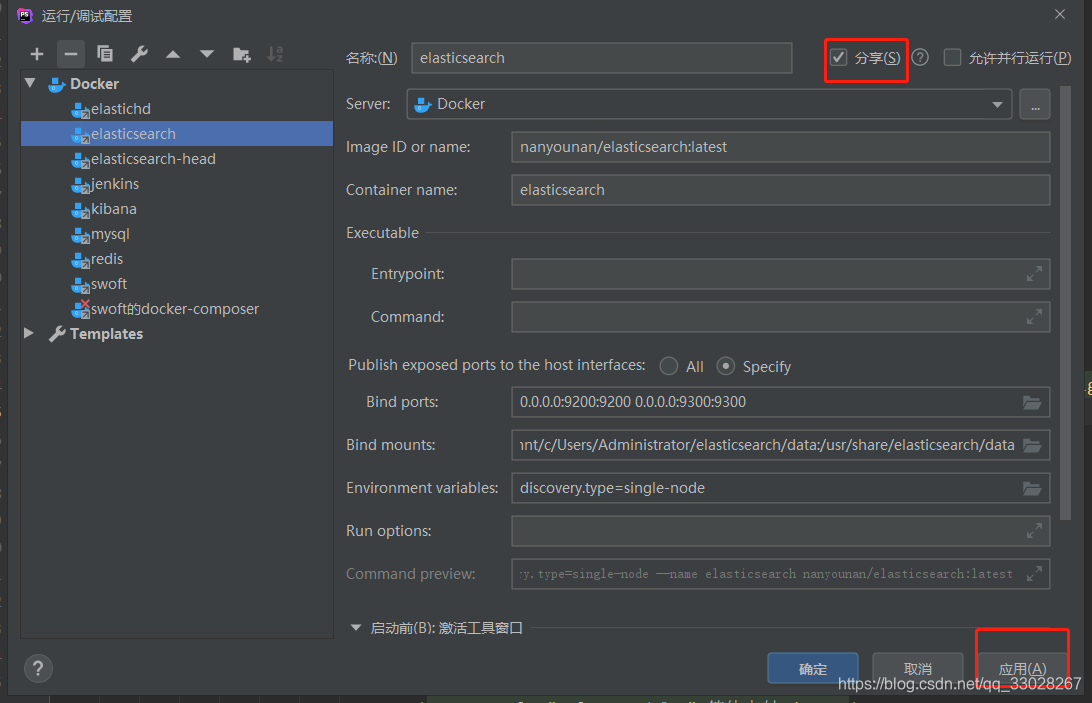The height and width of the screenshot is (703, 1092).
Task: Browse Environment variables folder icon
Action: (1032, 488)
